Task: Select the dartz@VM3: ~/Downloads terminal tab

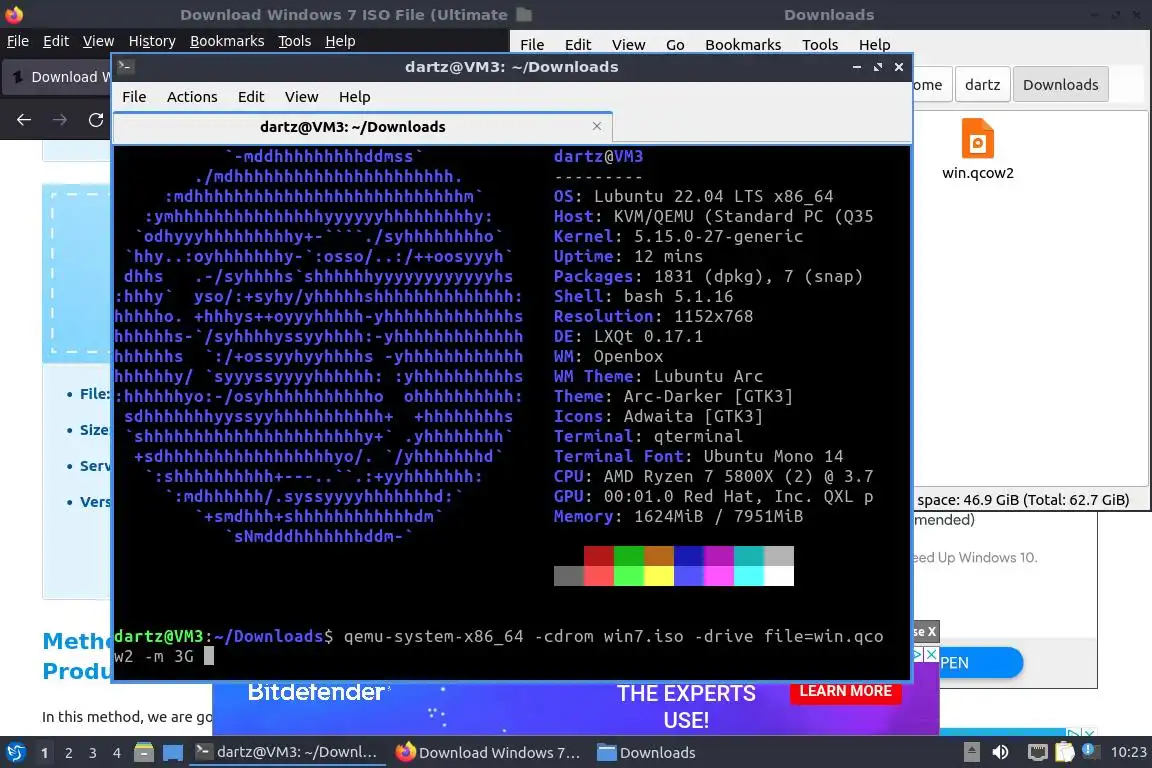Action: pyautogui.click(x=363, y=127)
